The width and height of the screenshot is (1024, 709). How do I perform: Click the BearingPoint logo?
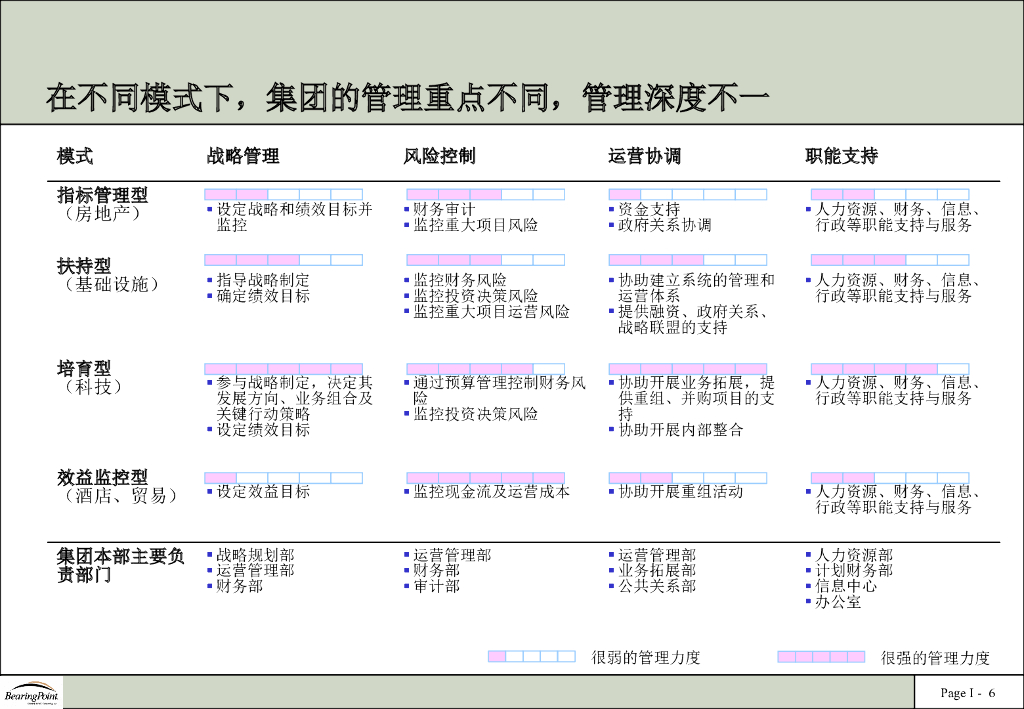30,695
